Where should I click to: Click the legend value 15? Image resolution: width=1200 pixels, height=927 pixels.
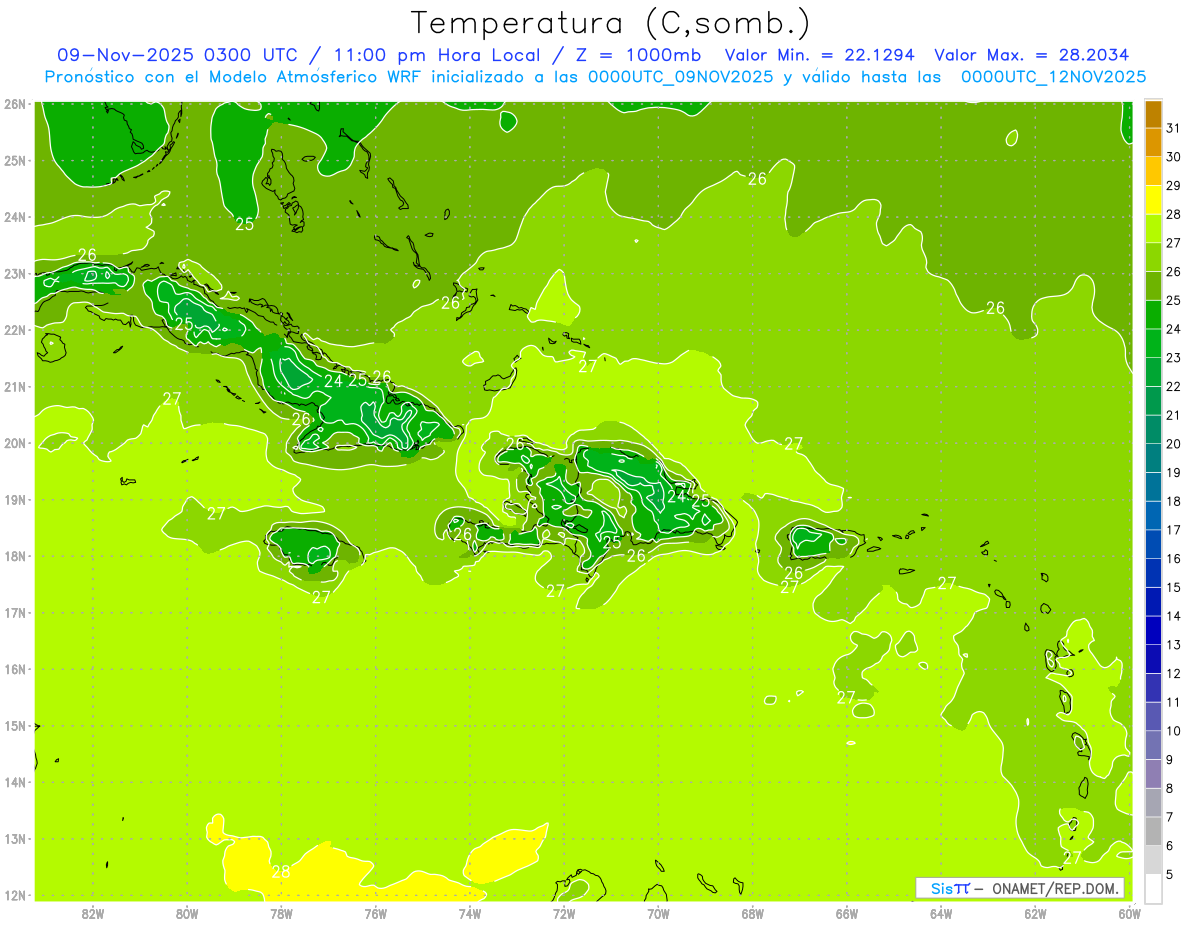(x=1174, y=588)
